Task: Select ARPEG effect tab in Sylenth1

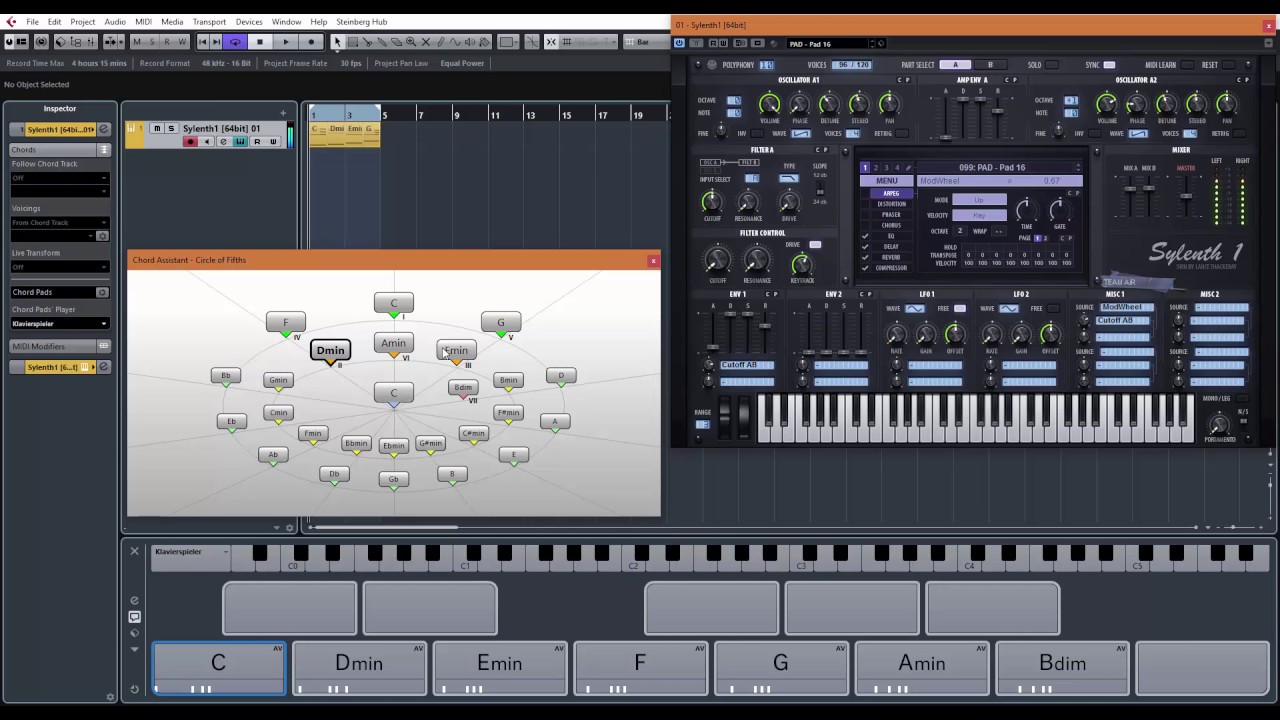Action: tap(891, 193)
